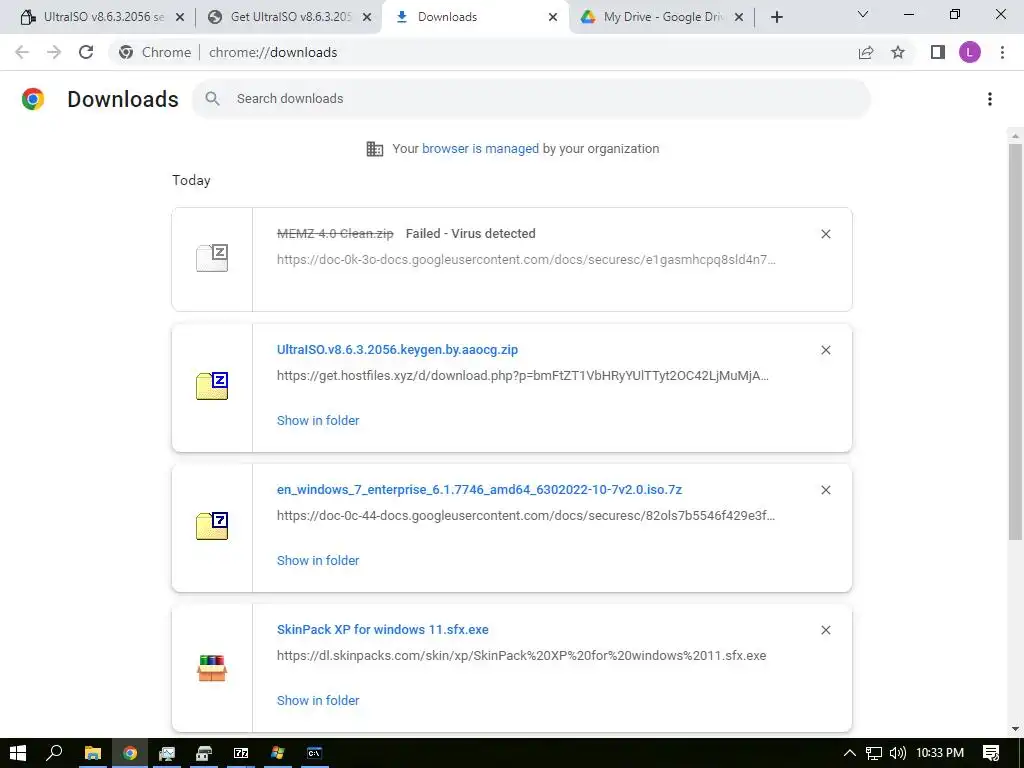Focus the chrome://downloads address bar
This screenshot has height=768, width=1024.
273,52
